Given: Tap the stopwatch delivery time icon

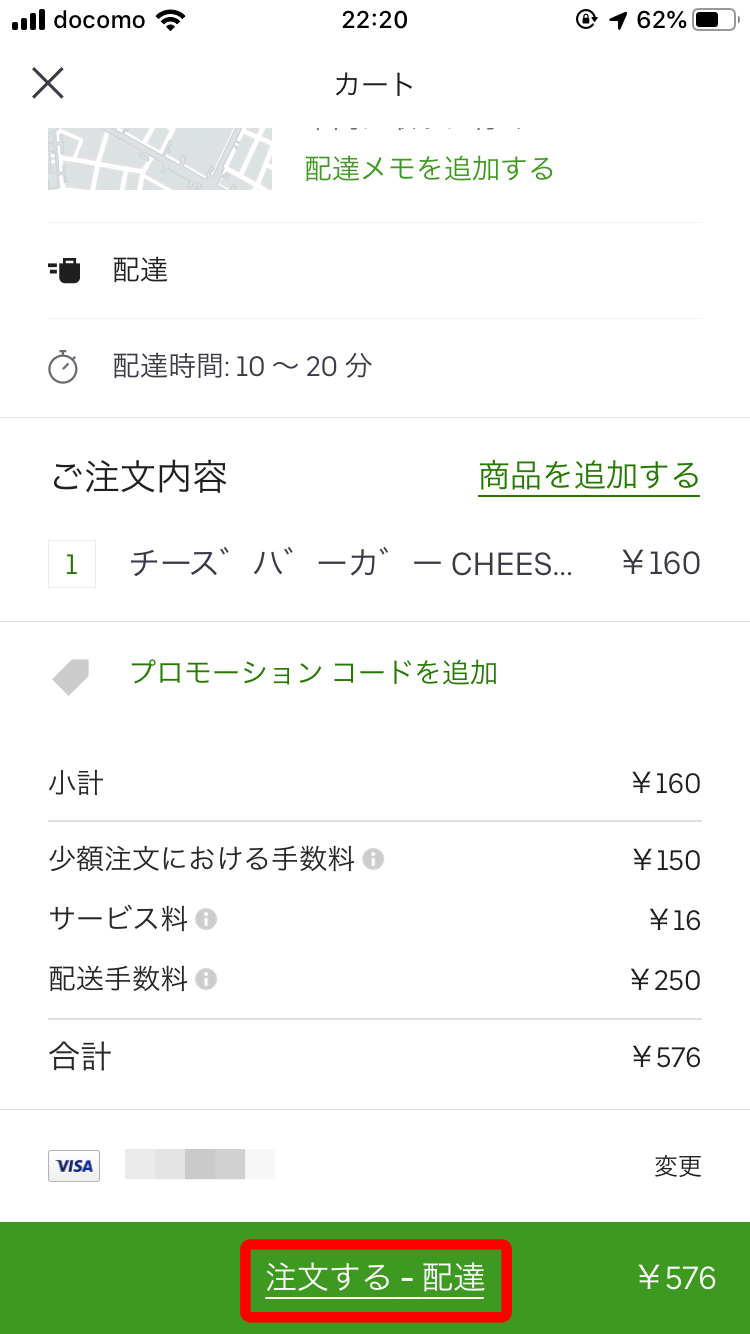Looking at the screenshot, I should coord(63,367).
